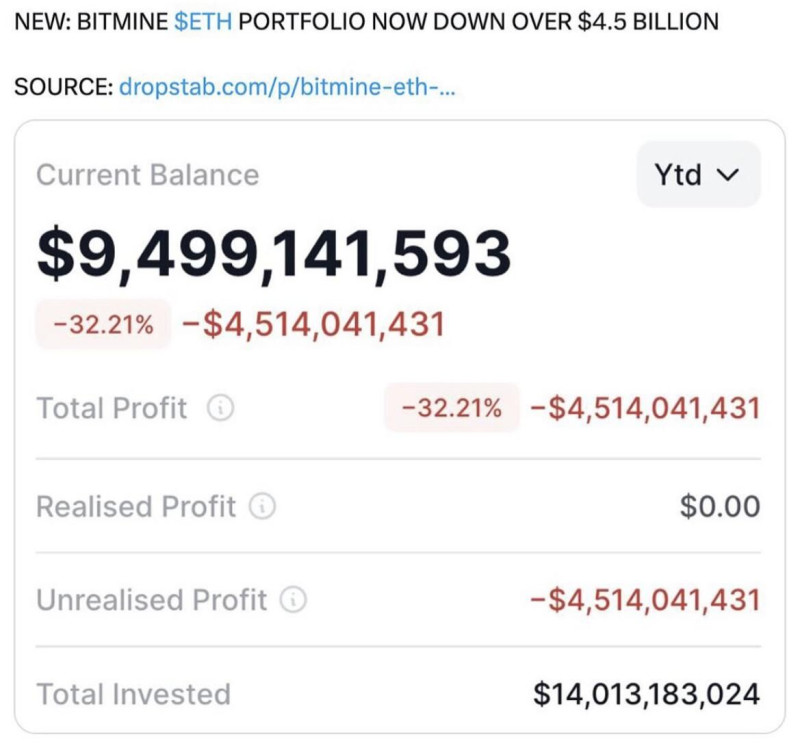This screenshot has width=800, height=752.
Task: Click the Realised Profit $0.00 value
Action: tap(720, 507)
